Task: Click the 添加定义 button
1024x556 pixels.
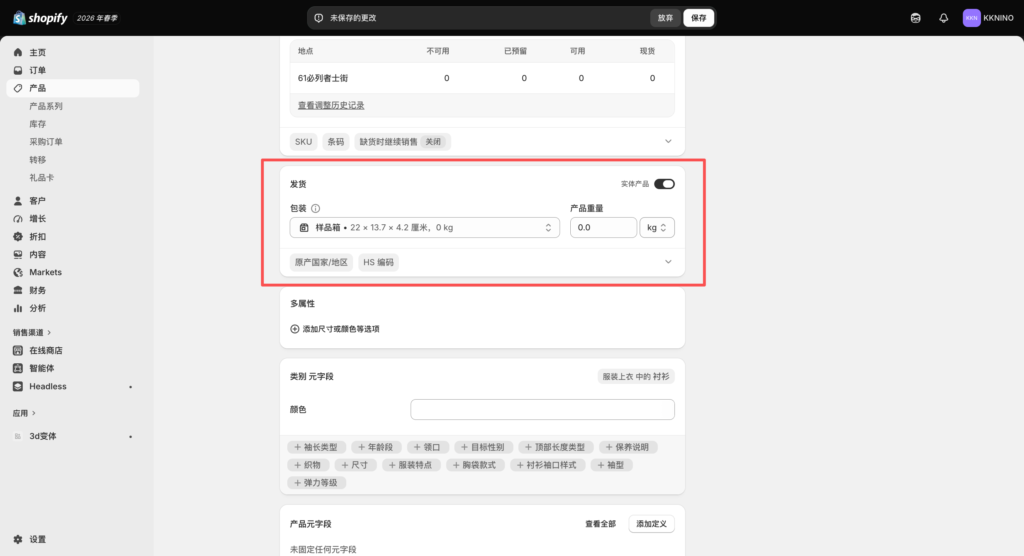Action: (651, 524)
